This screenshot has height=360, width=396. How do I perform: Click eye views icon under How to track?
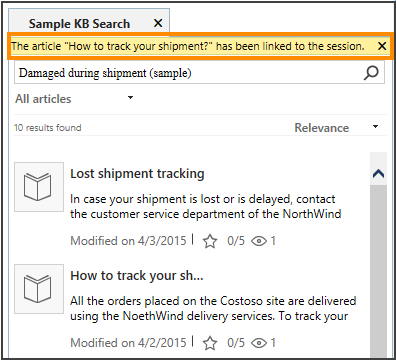pos(259,343)
